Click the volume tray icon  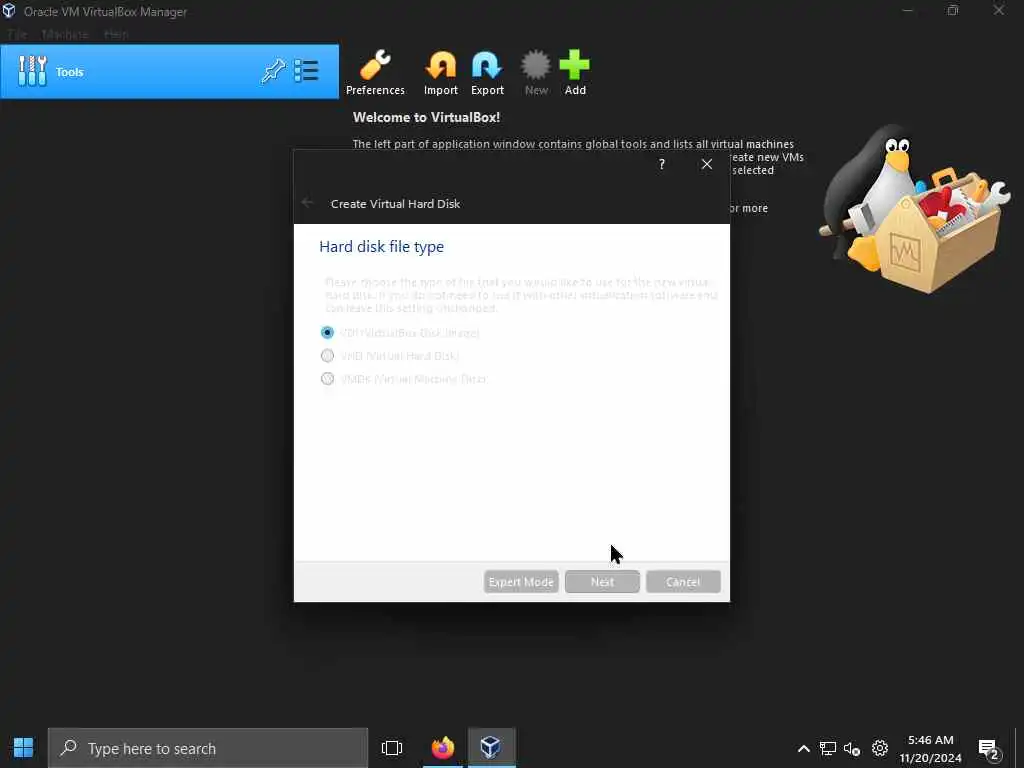coord(852,748)
